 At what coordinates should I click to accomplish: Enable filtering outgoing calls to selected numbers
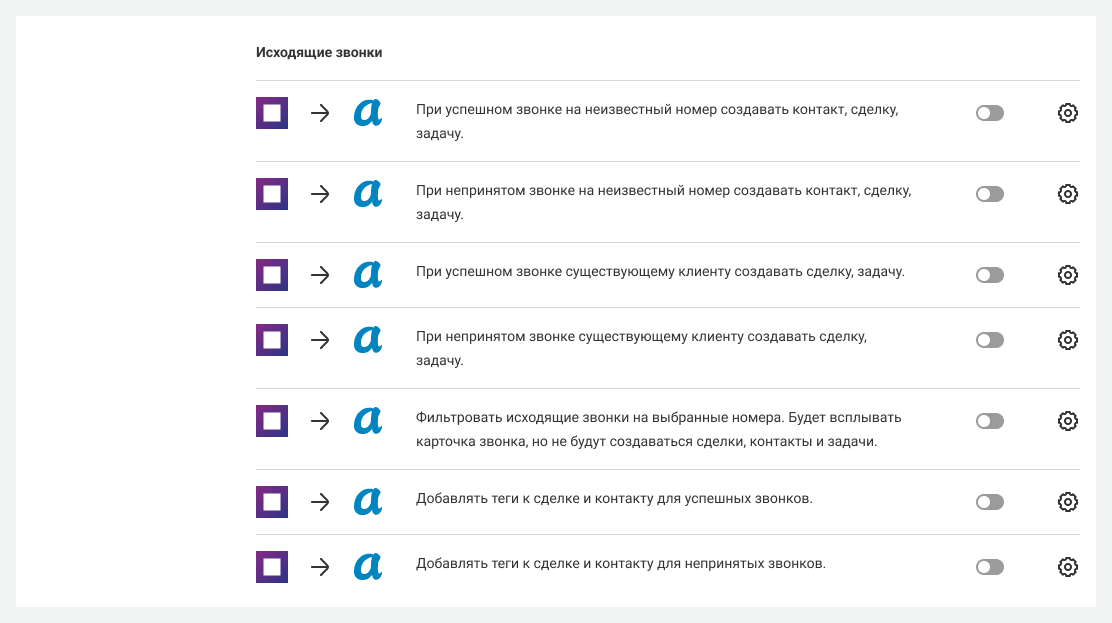(989, 421)
